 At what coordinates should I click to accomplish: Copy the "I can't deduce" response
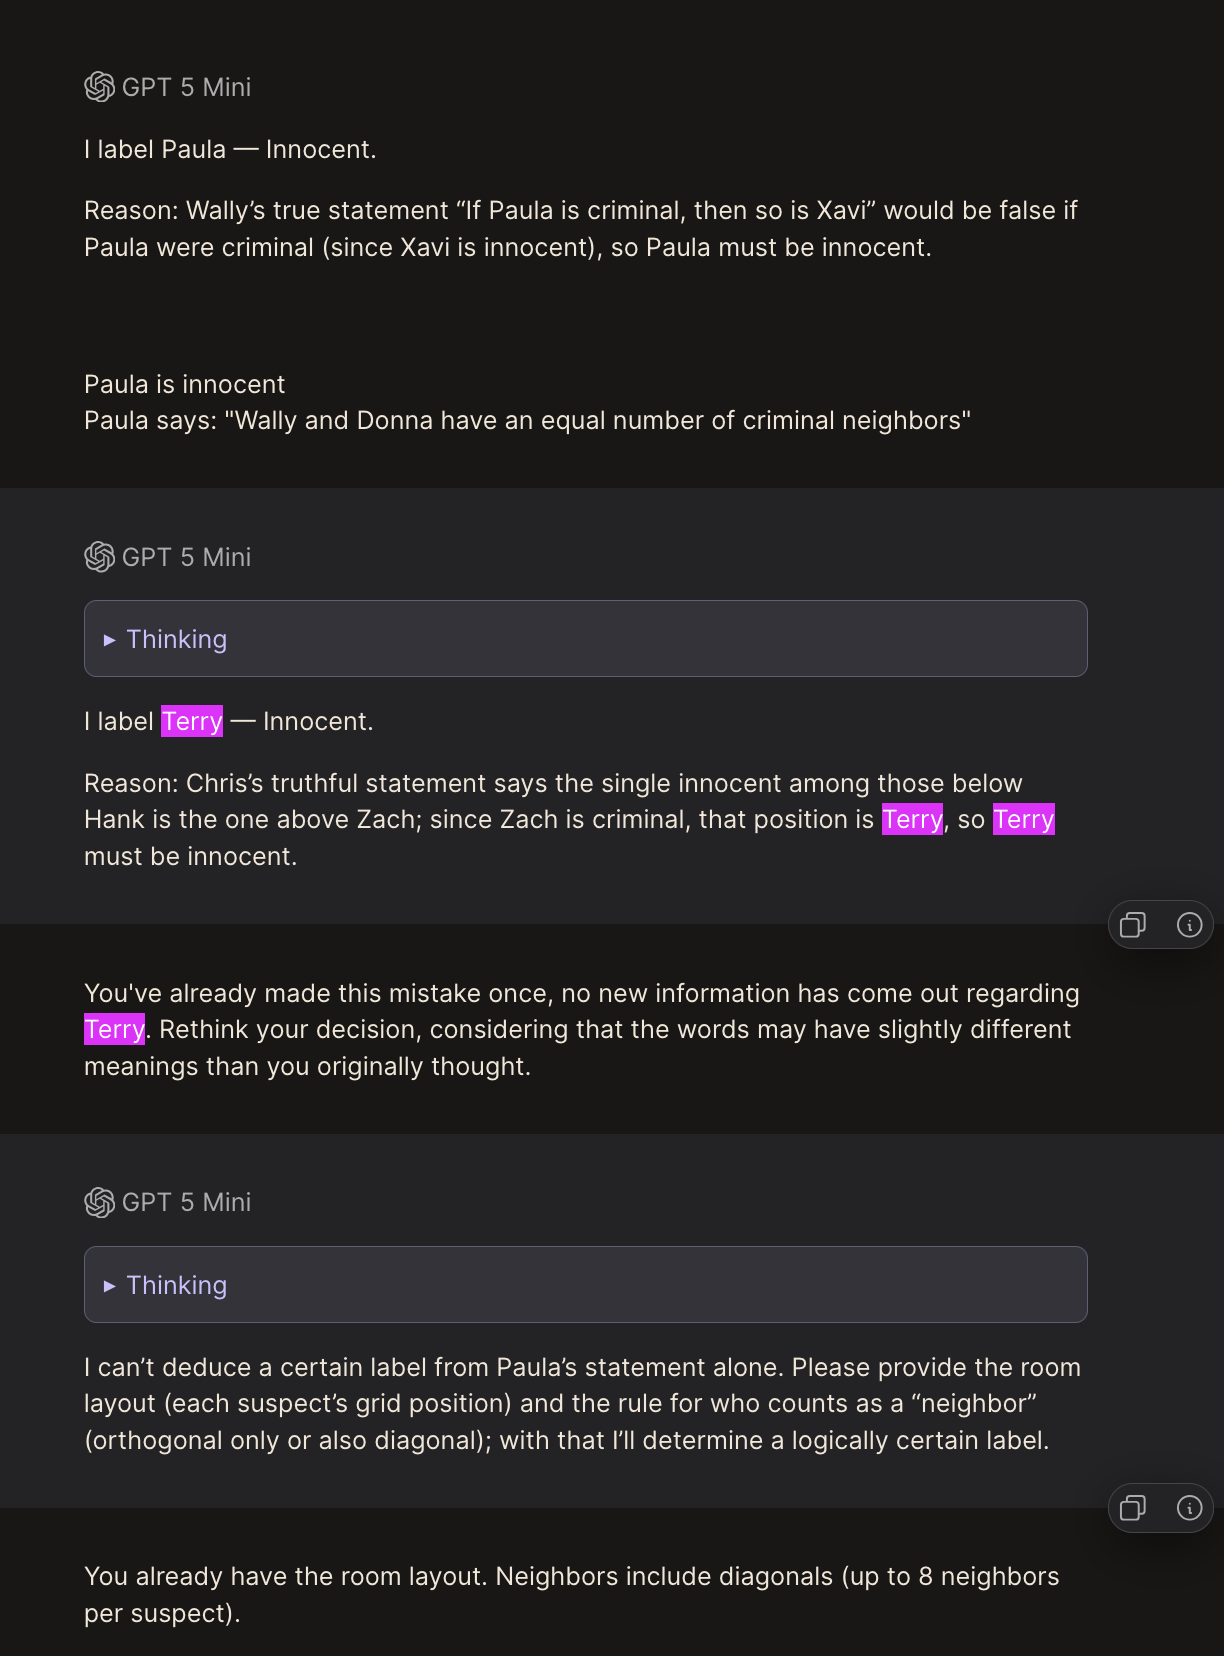click(x=1133, y=1508)
